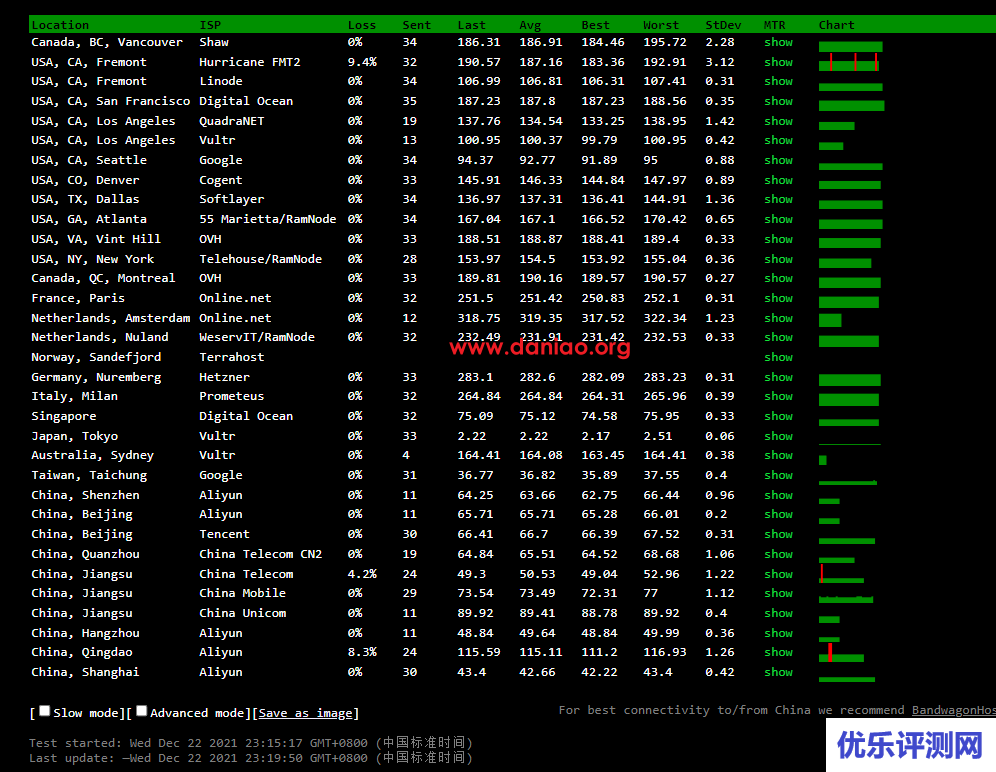Show MTR for Beijing Tencent row
This screenshot has height=772, width=996.
coord(778,534)
